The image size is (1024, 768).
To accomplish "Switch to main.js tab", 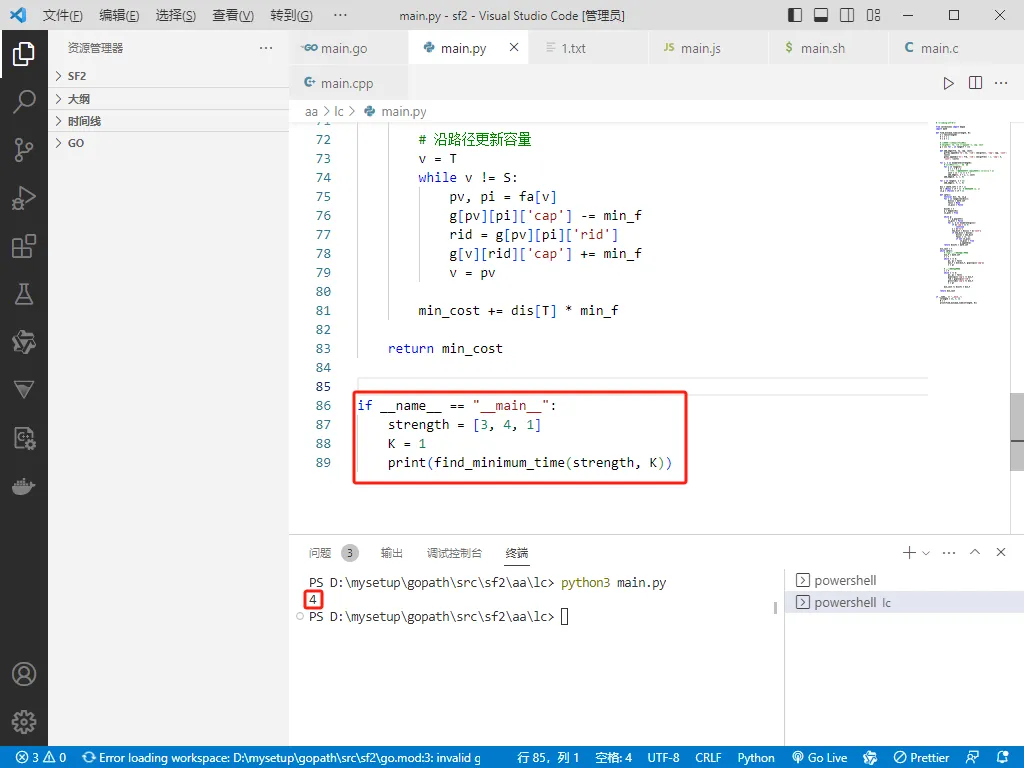I will pyautogui.click(x=708, y=48).
